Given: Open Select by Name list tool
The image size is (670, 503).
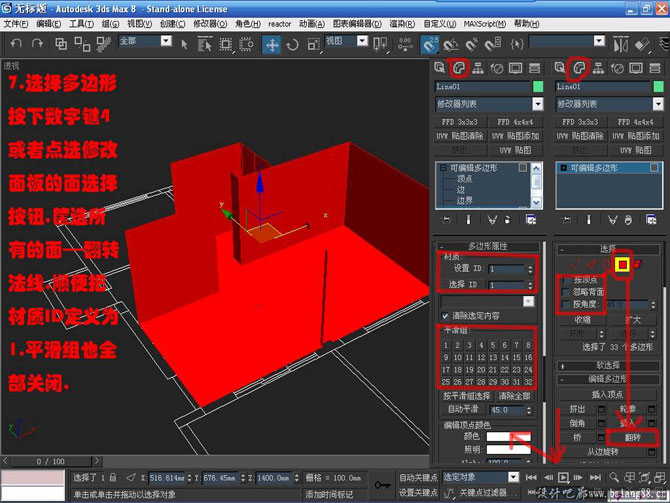Looking at the screenshot, I should [x=205, y=44].
